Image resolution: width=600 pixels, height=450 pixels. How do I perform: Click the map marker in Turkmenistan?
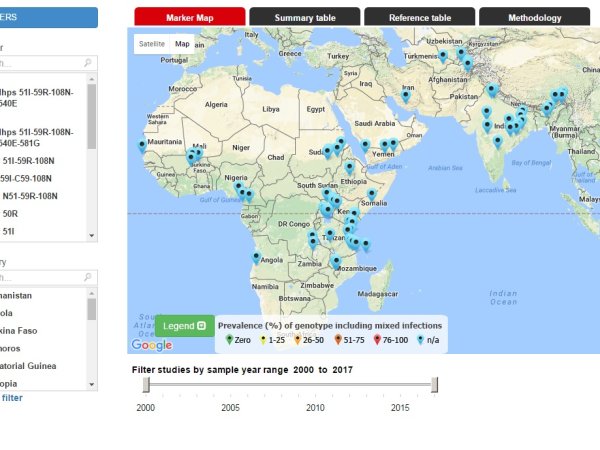pyautogui.click(x=442, y=56)
